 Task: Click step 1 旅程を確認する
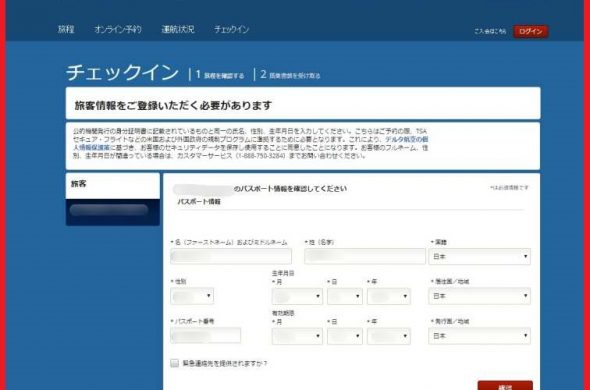pos(220,75)
